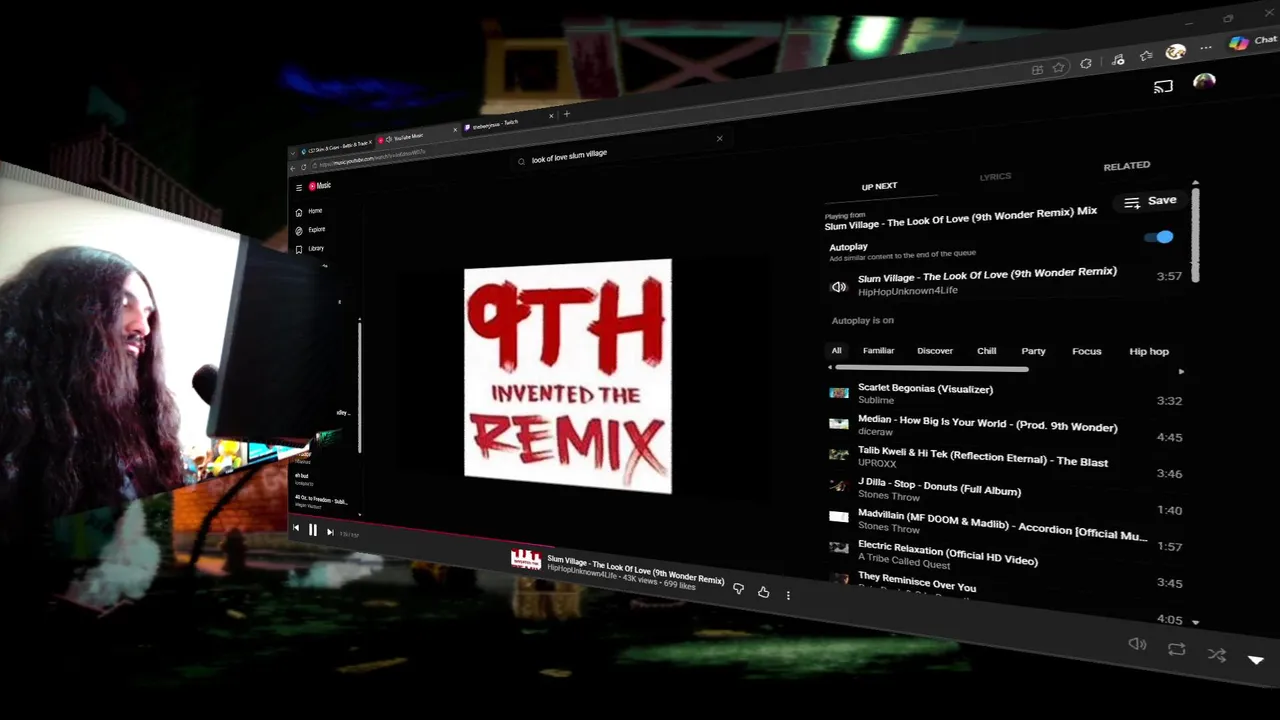Skip to the previous track

[296, 528]
